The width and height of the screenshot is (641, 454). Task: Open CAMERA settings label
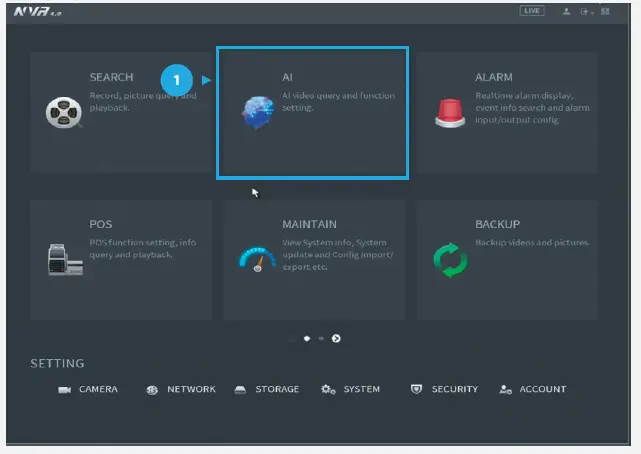tap(98, 389)
